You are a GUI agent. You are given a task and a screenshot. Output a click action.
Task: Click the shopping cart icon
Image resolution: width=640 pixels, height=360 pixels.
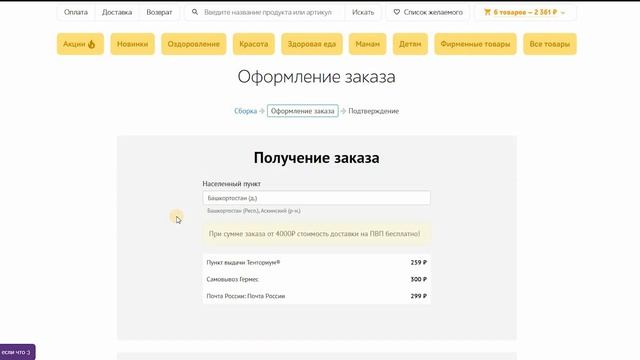[487, 12]
